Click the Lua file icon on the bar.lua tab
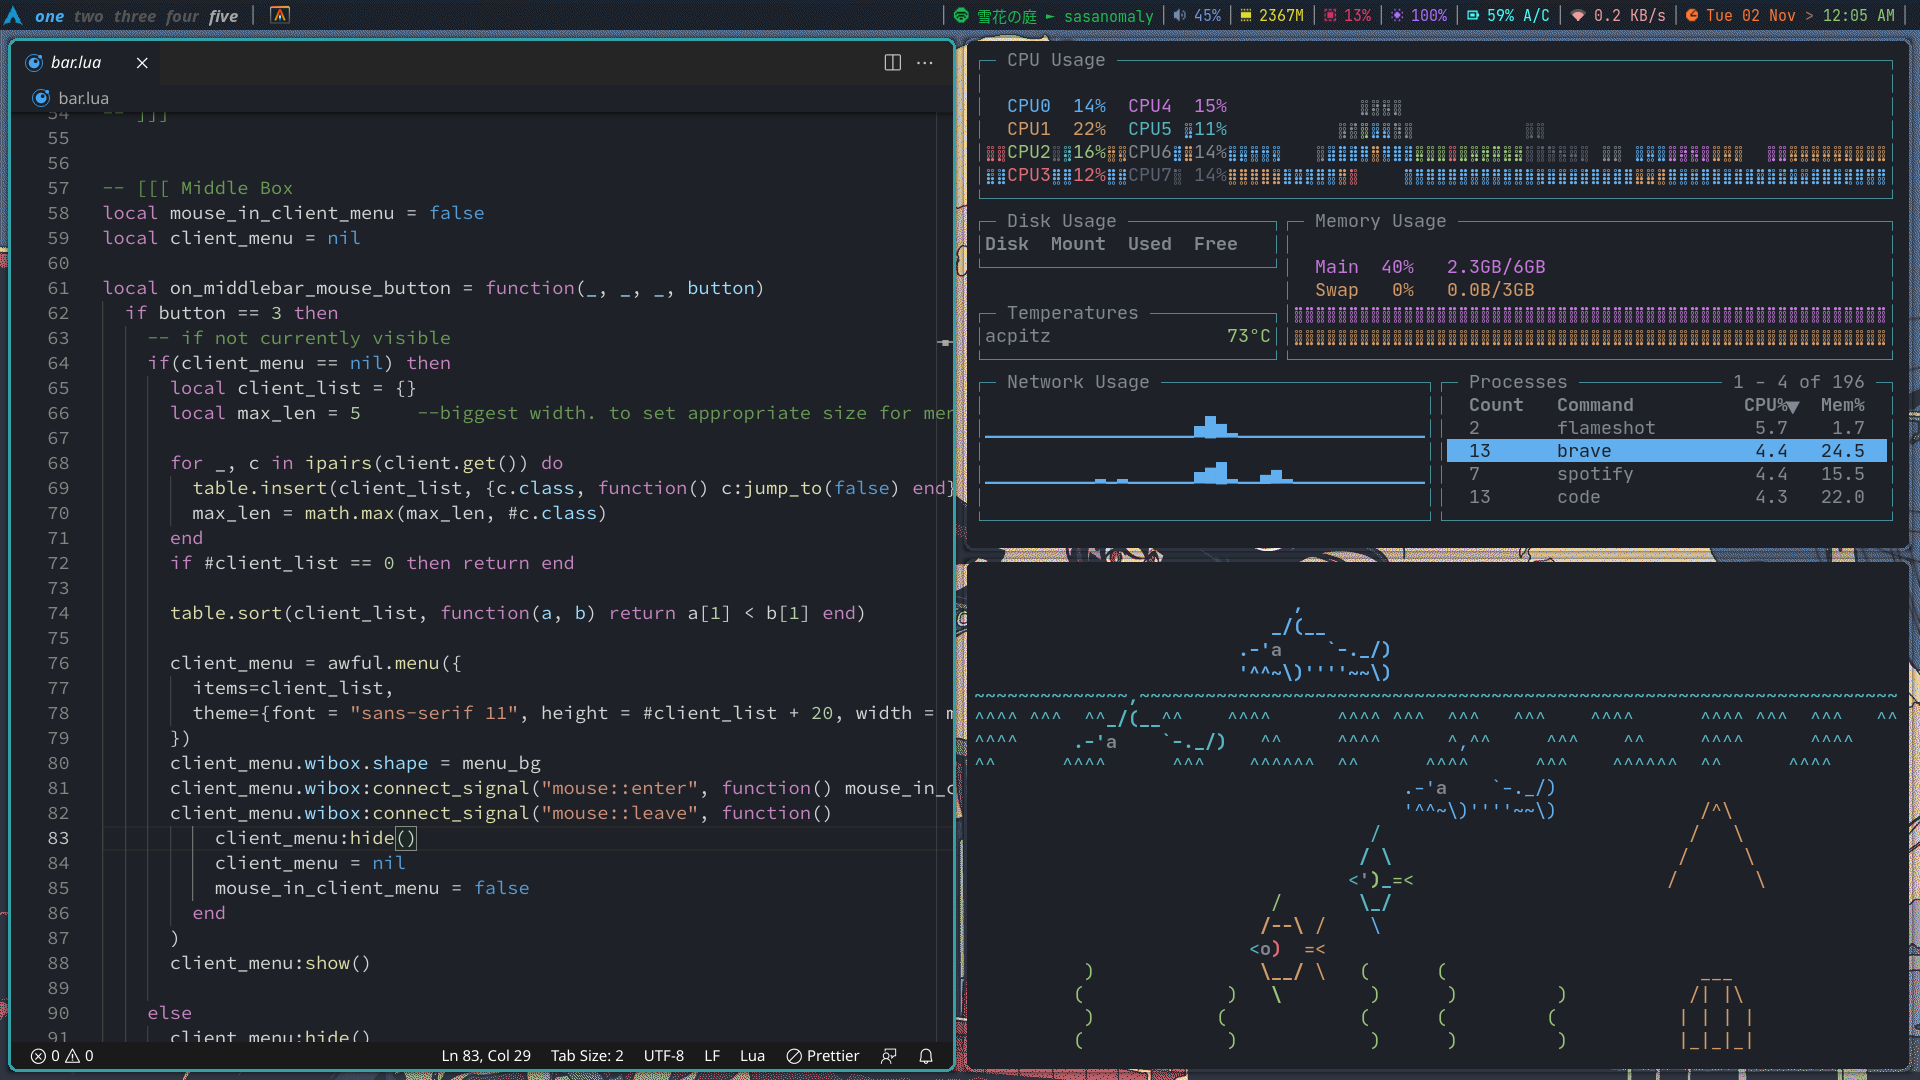The height and width of the screenshot is (1080, 1920). (x=34, y=63)
